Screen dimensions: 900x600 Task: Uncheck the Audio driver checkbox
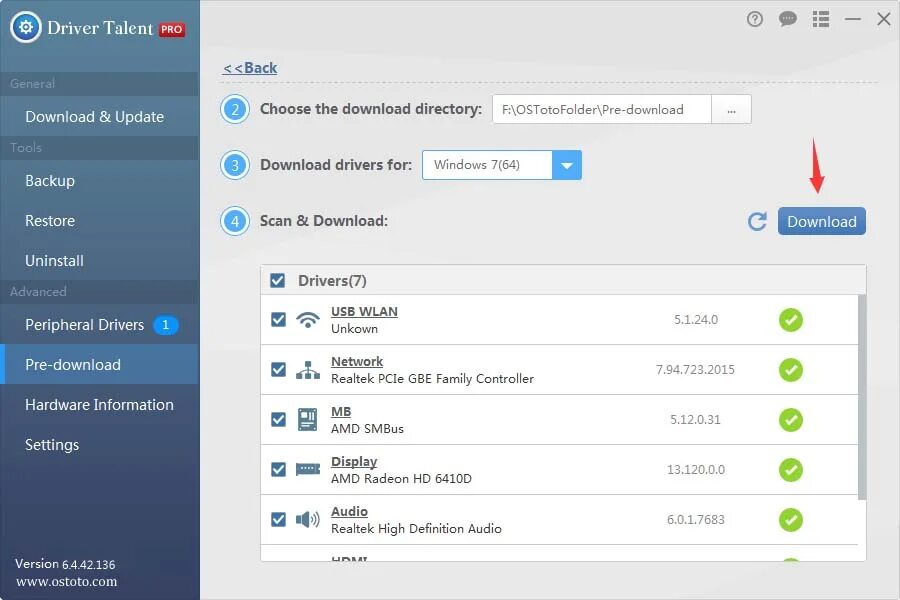(278, 520)
